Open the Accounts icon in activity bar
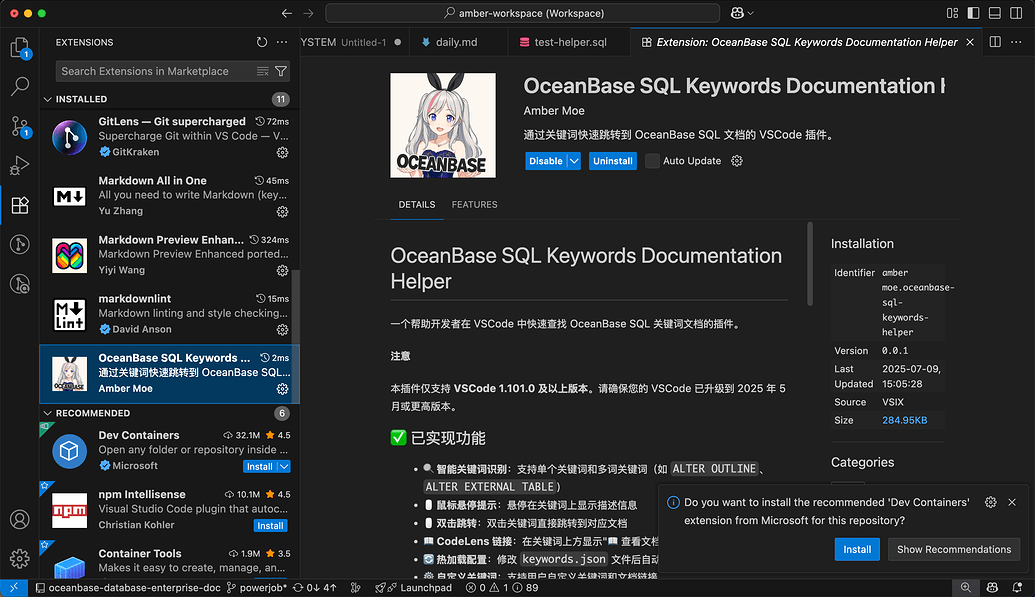Viewport: 1035px width, 597px height. click(x=19, y=520)
